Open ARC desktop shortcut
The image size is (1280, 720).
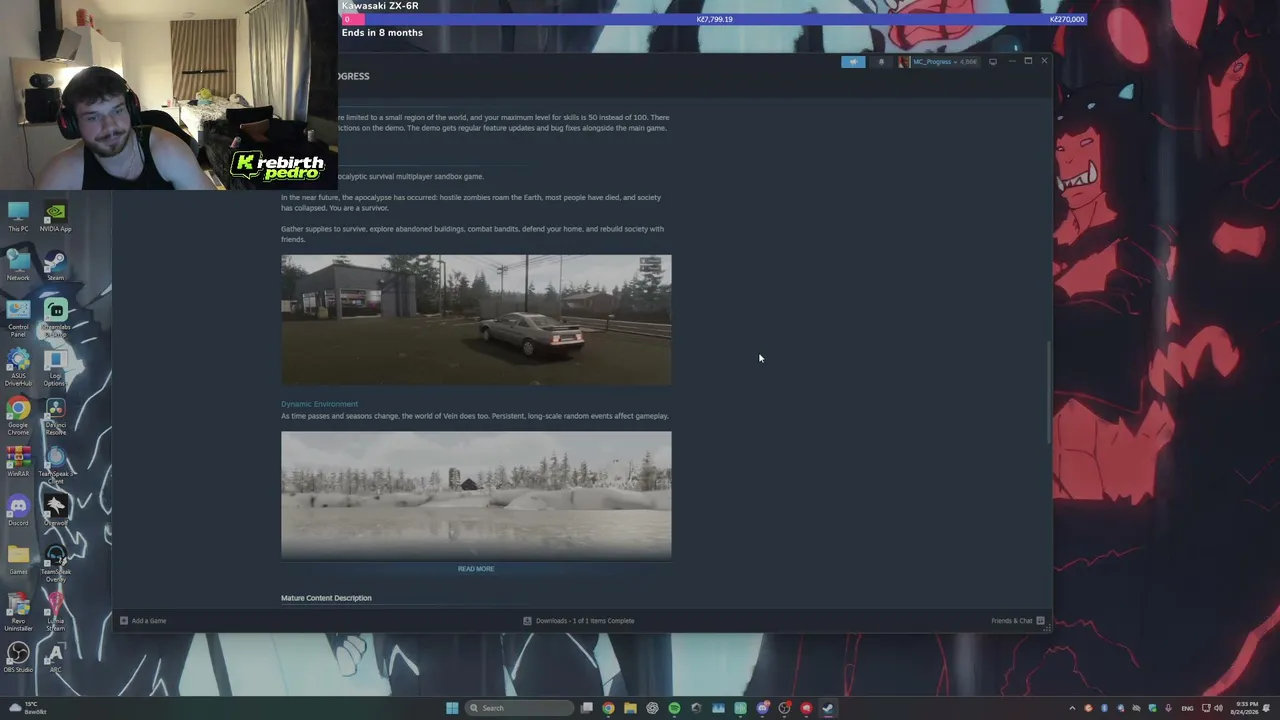coord(55,658)
